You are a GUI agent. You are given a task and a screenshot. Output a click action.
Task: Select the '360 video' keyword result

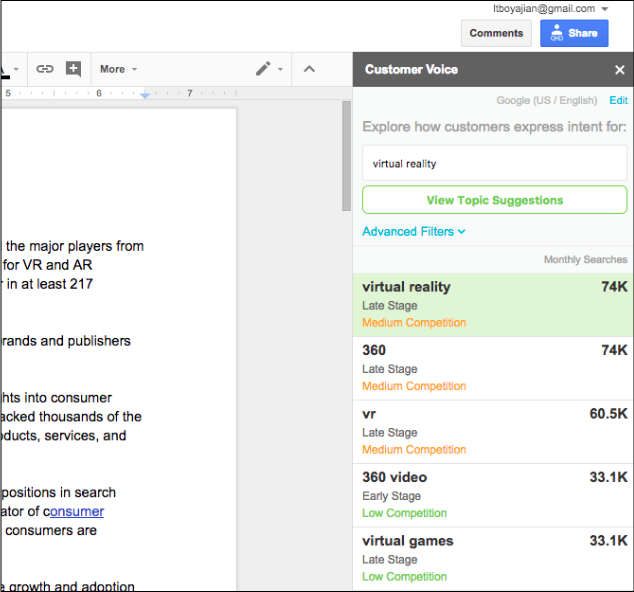click(x=493, y=495)
